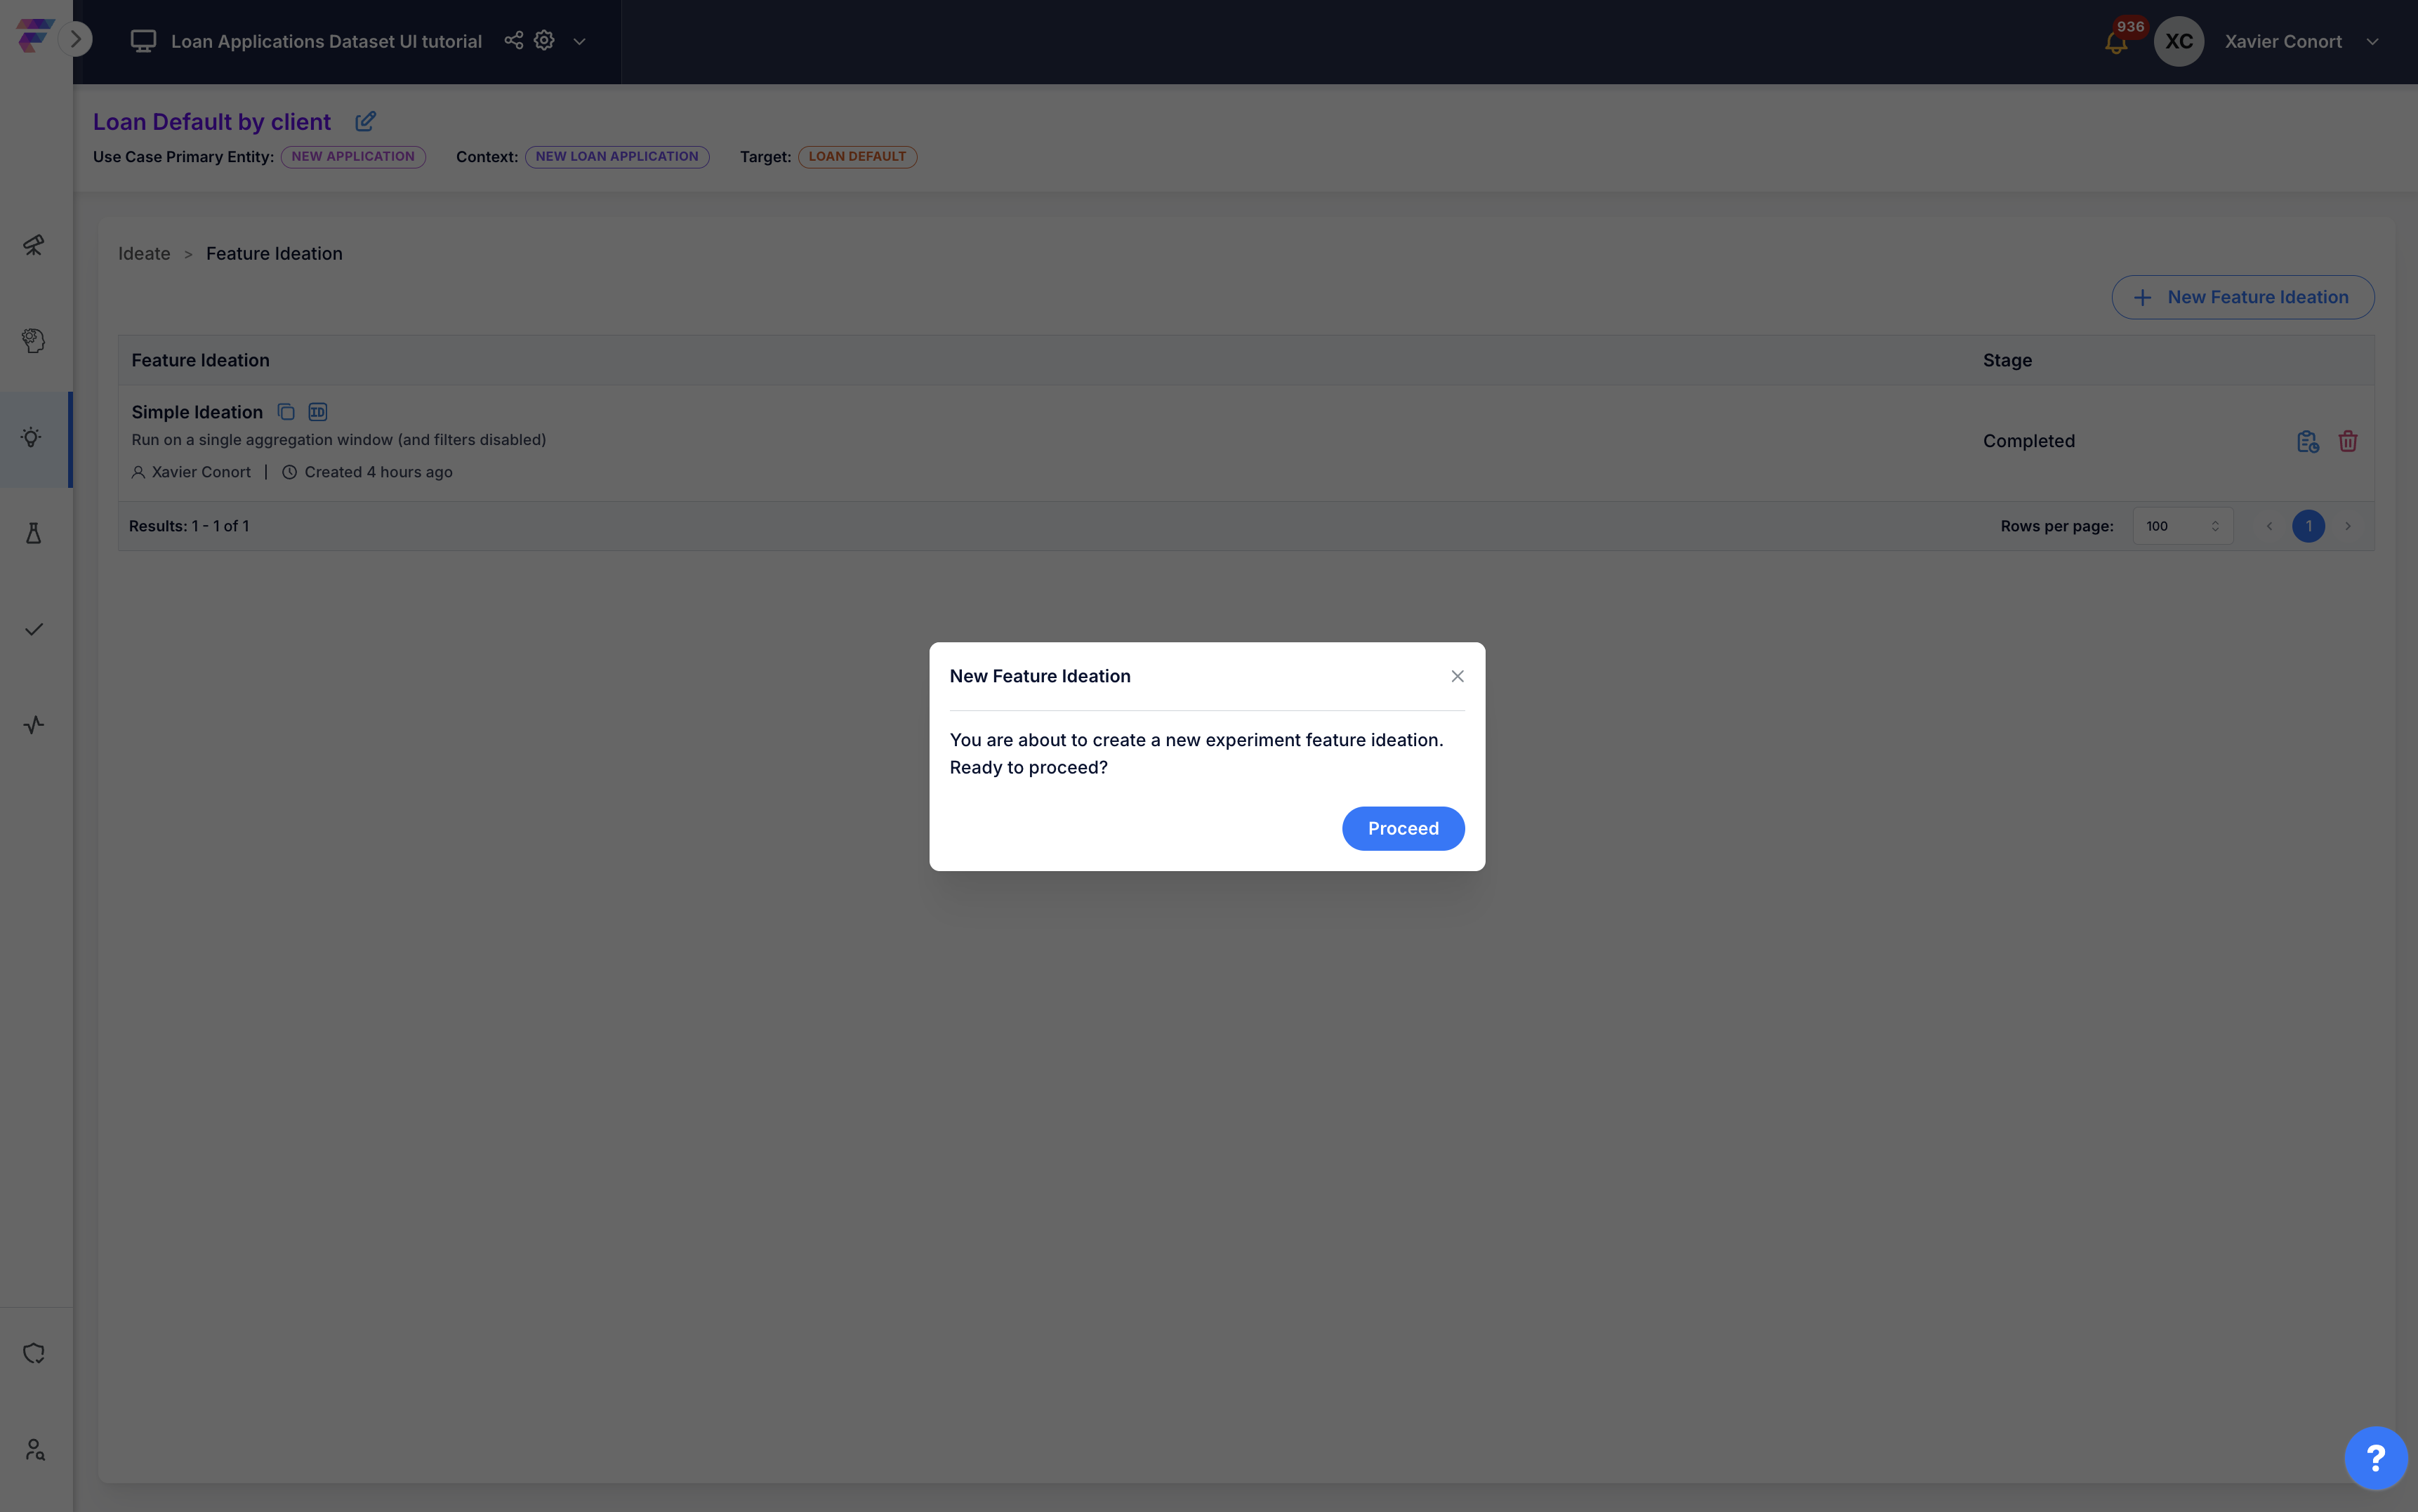Click the NEW APPLICATION entity tag
The width and height of the screenshot is (2418, 1512).
click(353, 157)
